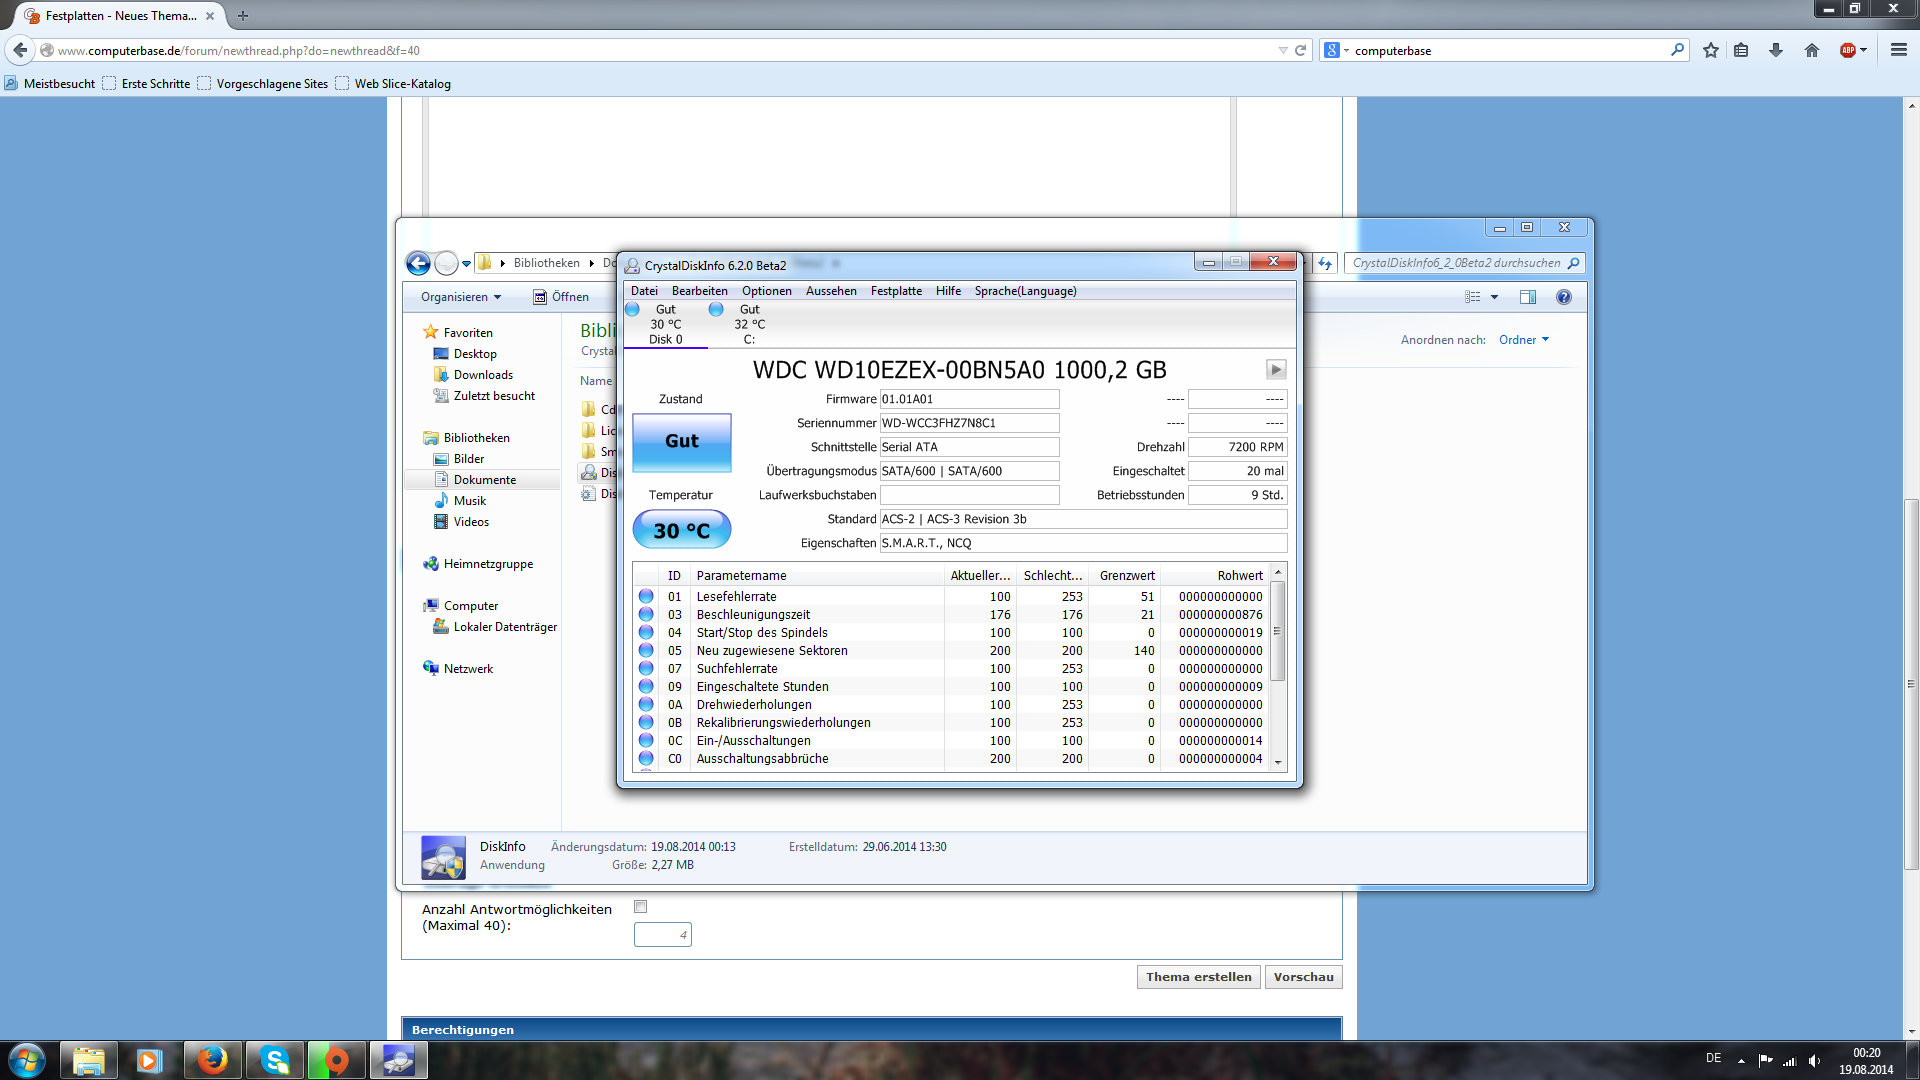Select the C: drive status indicator
The width and height of the screenshot is (1920, 1080).
(x=748, y=324)
